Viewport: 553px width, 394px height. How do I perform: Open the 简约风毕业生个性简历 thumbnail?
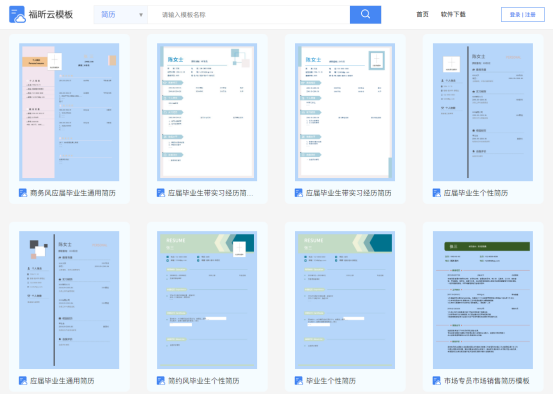(207, 300)
